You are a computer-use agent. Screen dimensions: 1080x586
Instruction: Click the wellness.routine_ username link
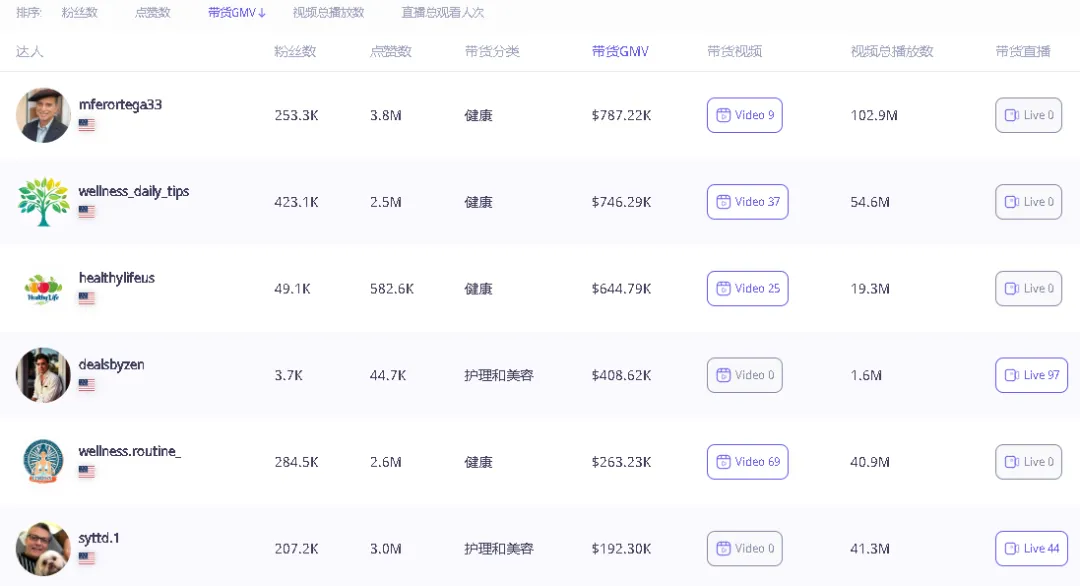pos(130,451)
